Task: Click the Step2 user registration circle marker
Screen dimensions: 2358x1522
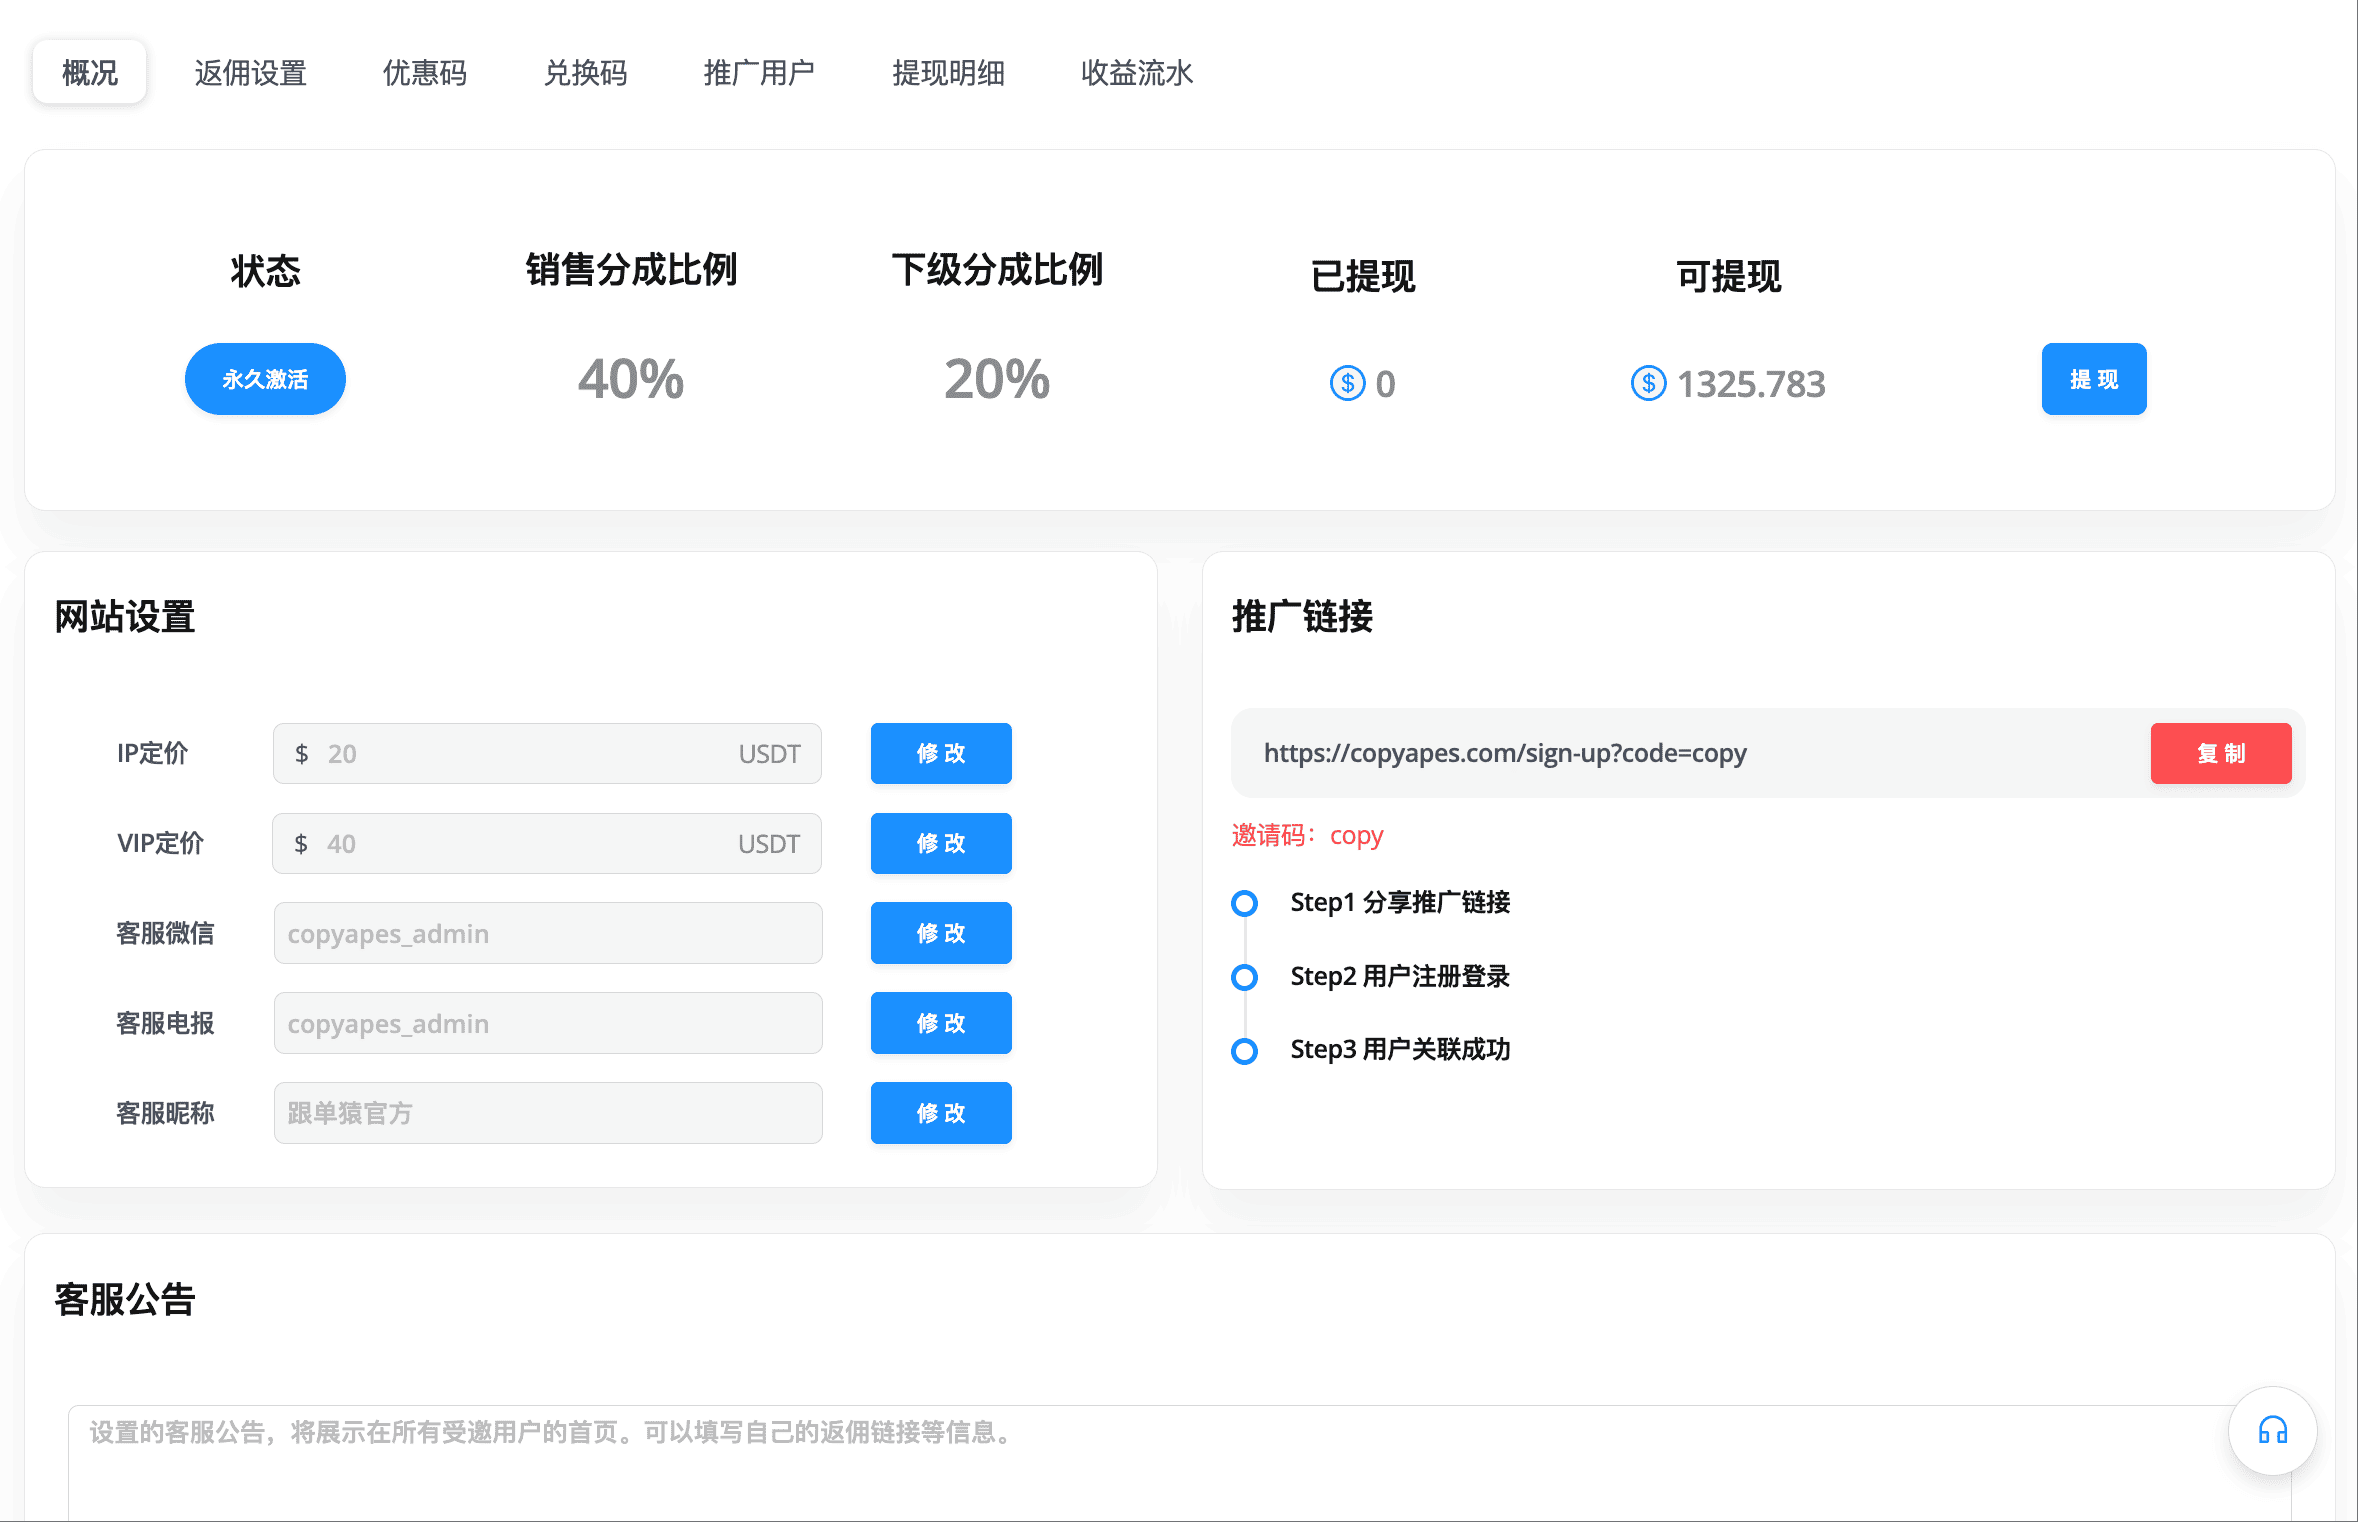Action: click(1244, 977)
